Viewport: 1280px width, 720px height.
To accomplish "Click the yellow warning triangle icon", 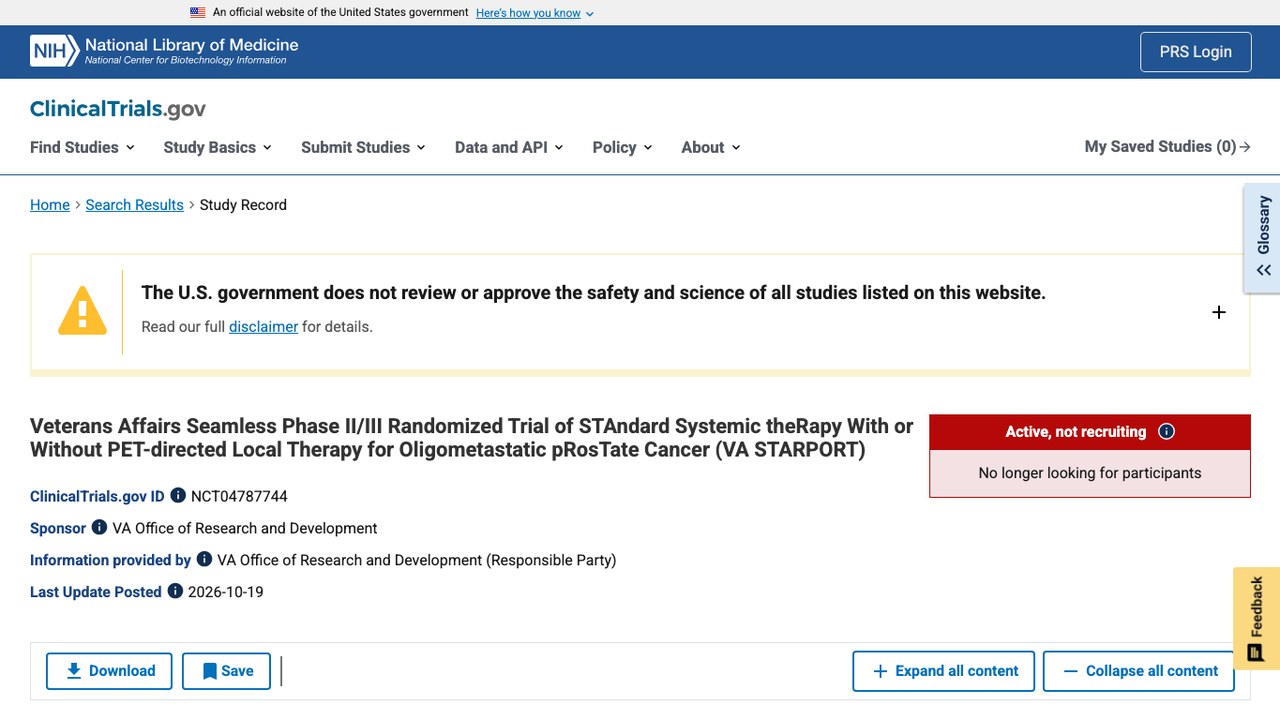I will [82, 310].
